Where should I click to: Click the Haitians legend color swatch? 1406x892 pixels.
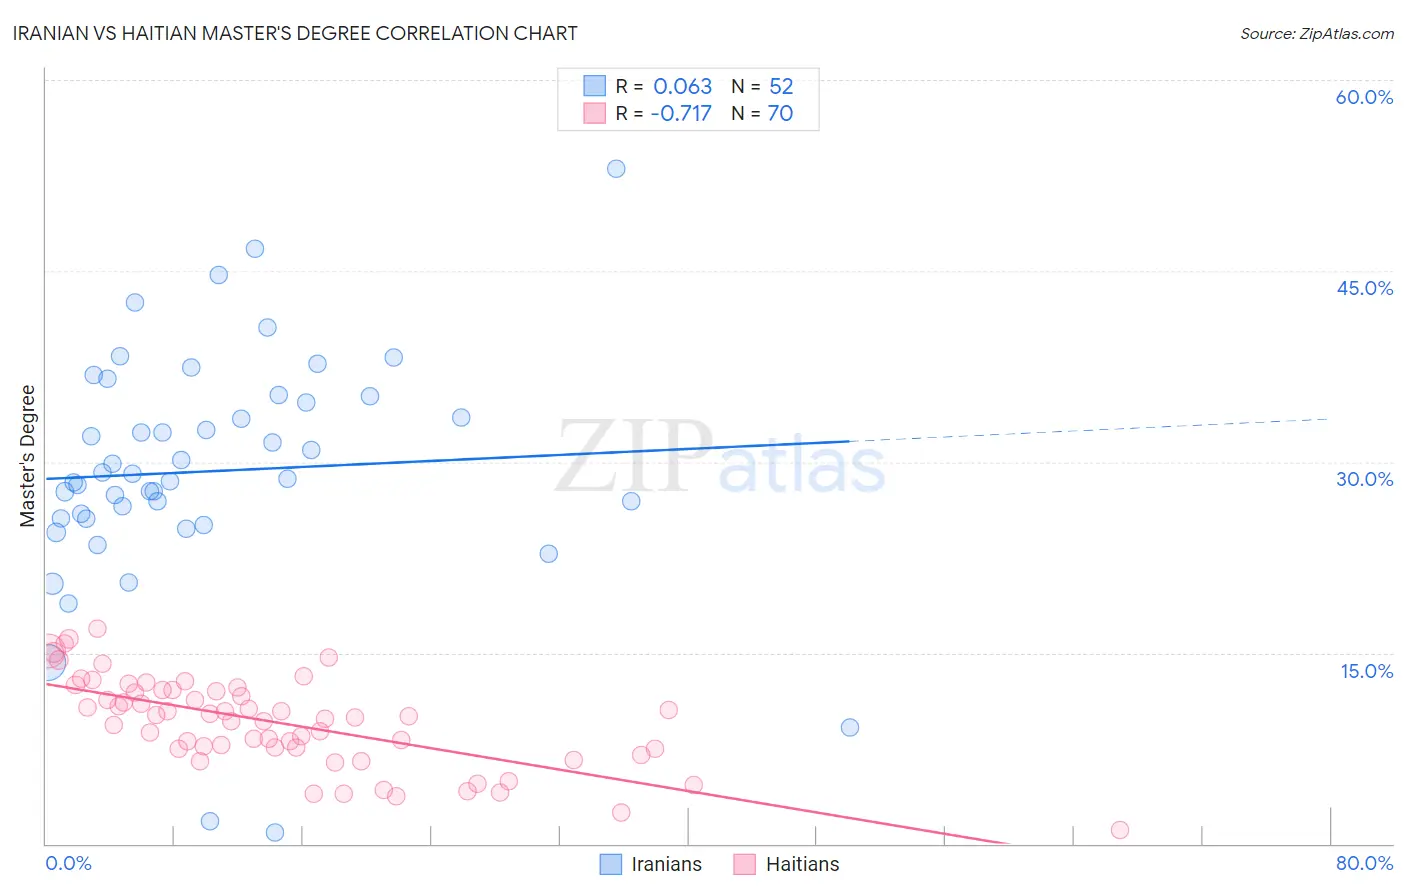point(744,864)
